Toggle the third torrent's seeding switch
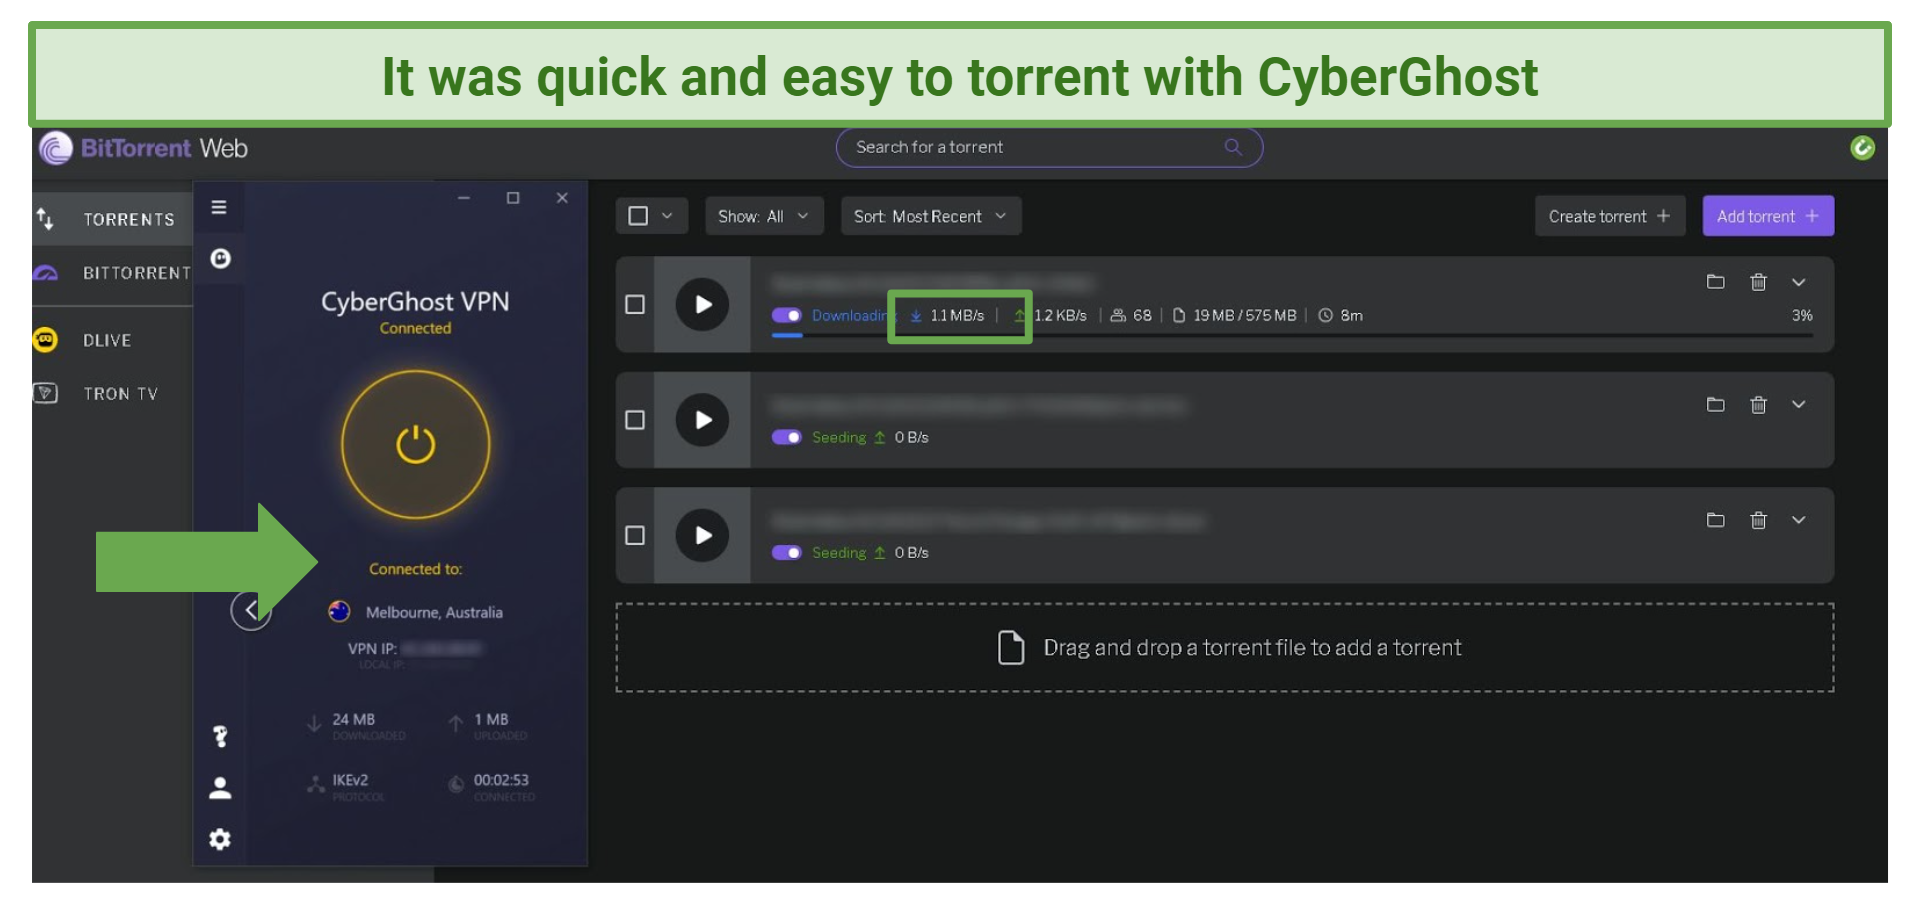 point(787,552)
